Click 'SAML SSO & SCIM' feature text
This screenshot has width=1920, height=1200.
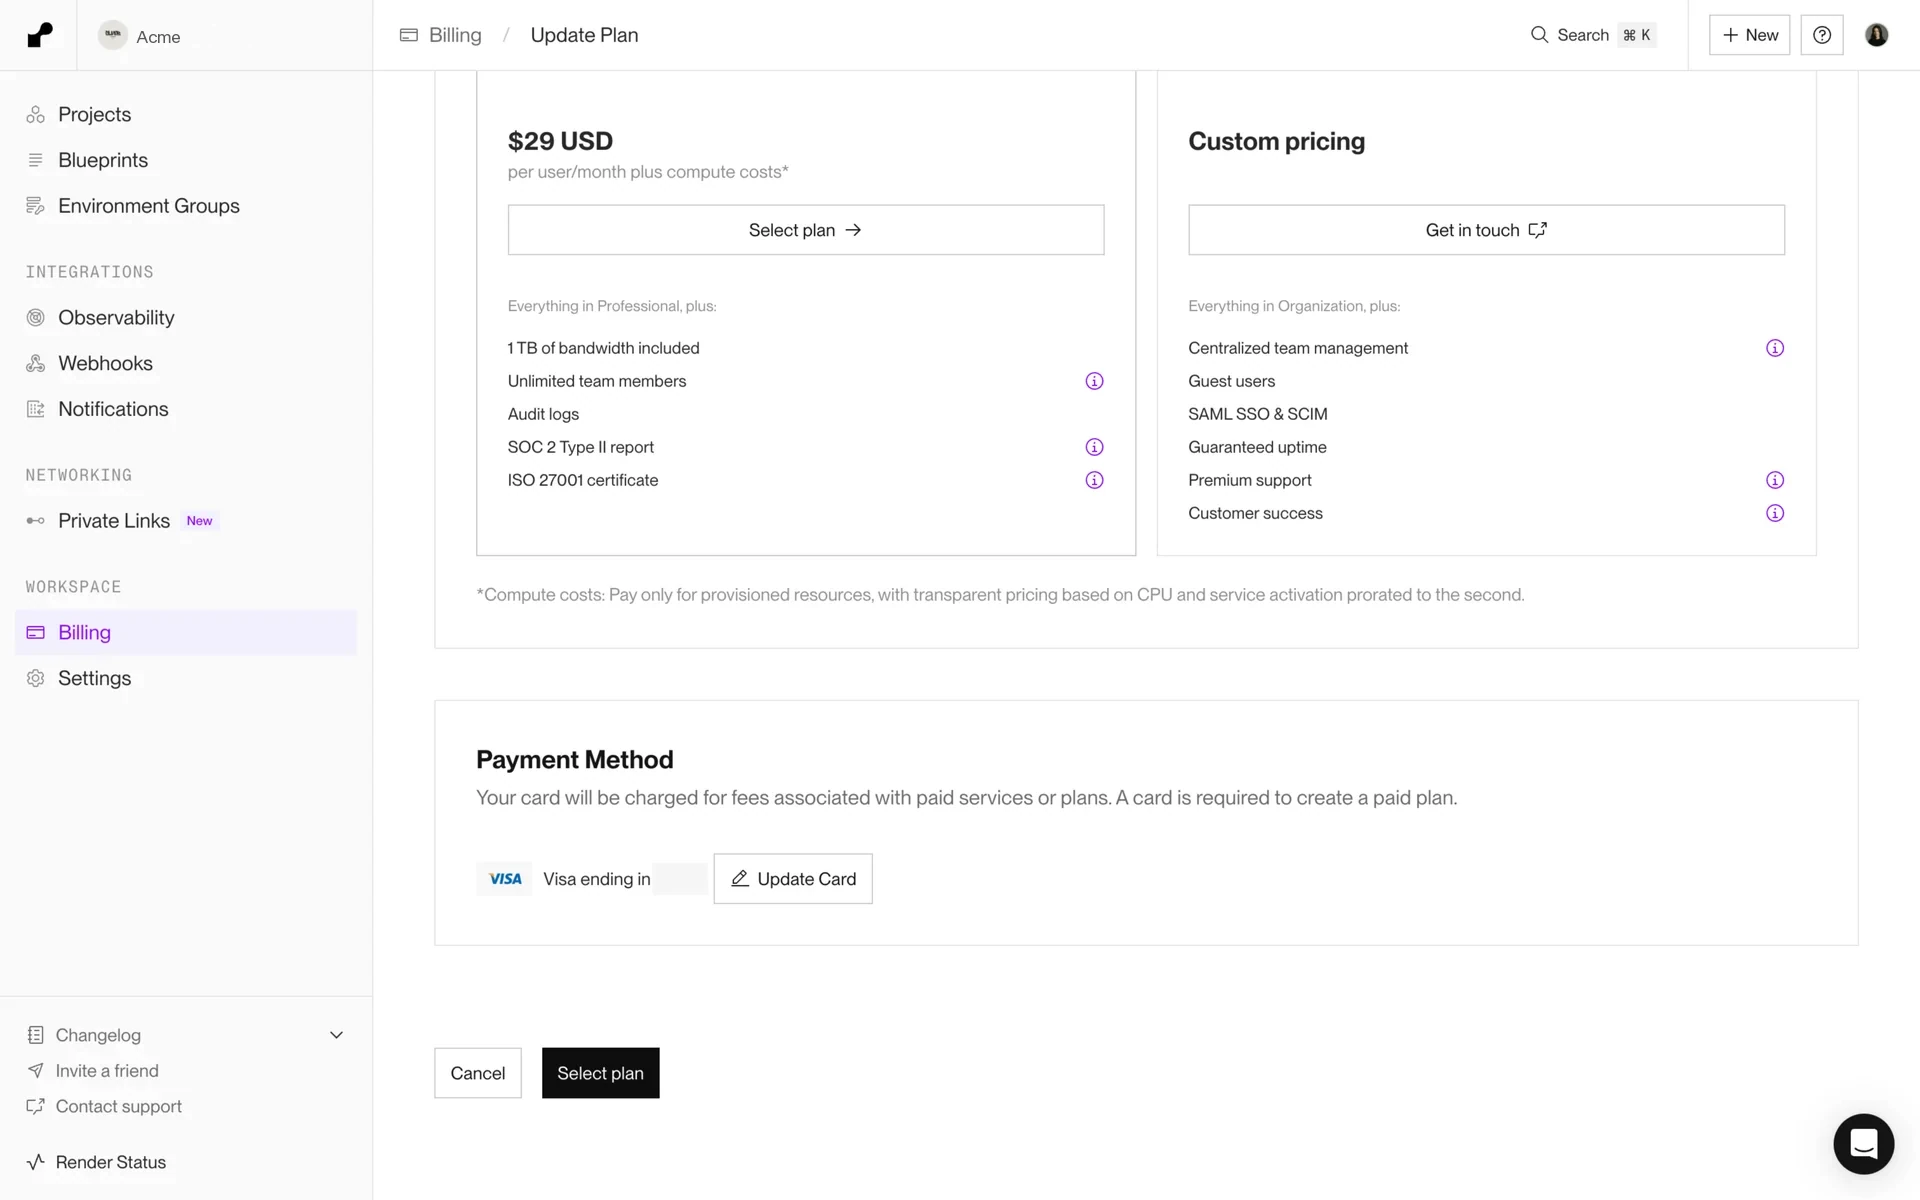pos(1258,414)
